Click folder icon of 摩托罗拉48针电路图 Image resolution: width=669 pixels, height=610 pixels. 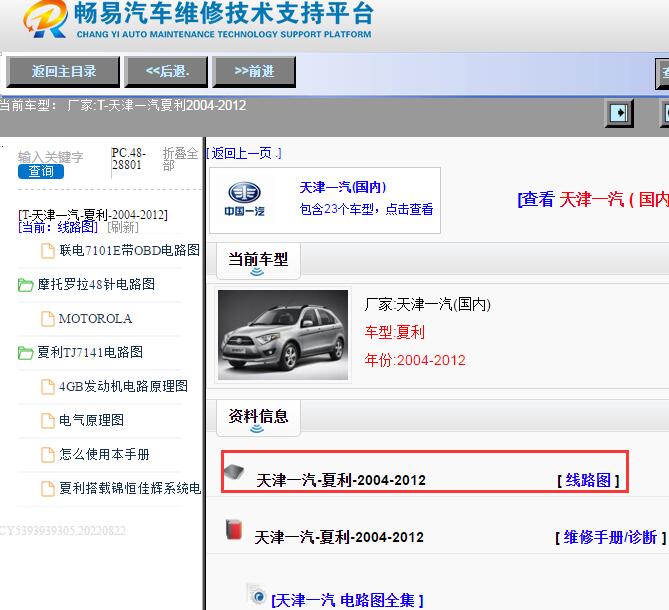(x=26, y=285)
